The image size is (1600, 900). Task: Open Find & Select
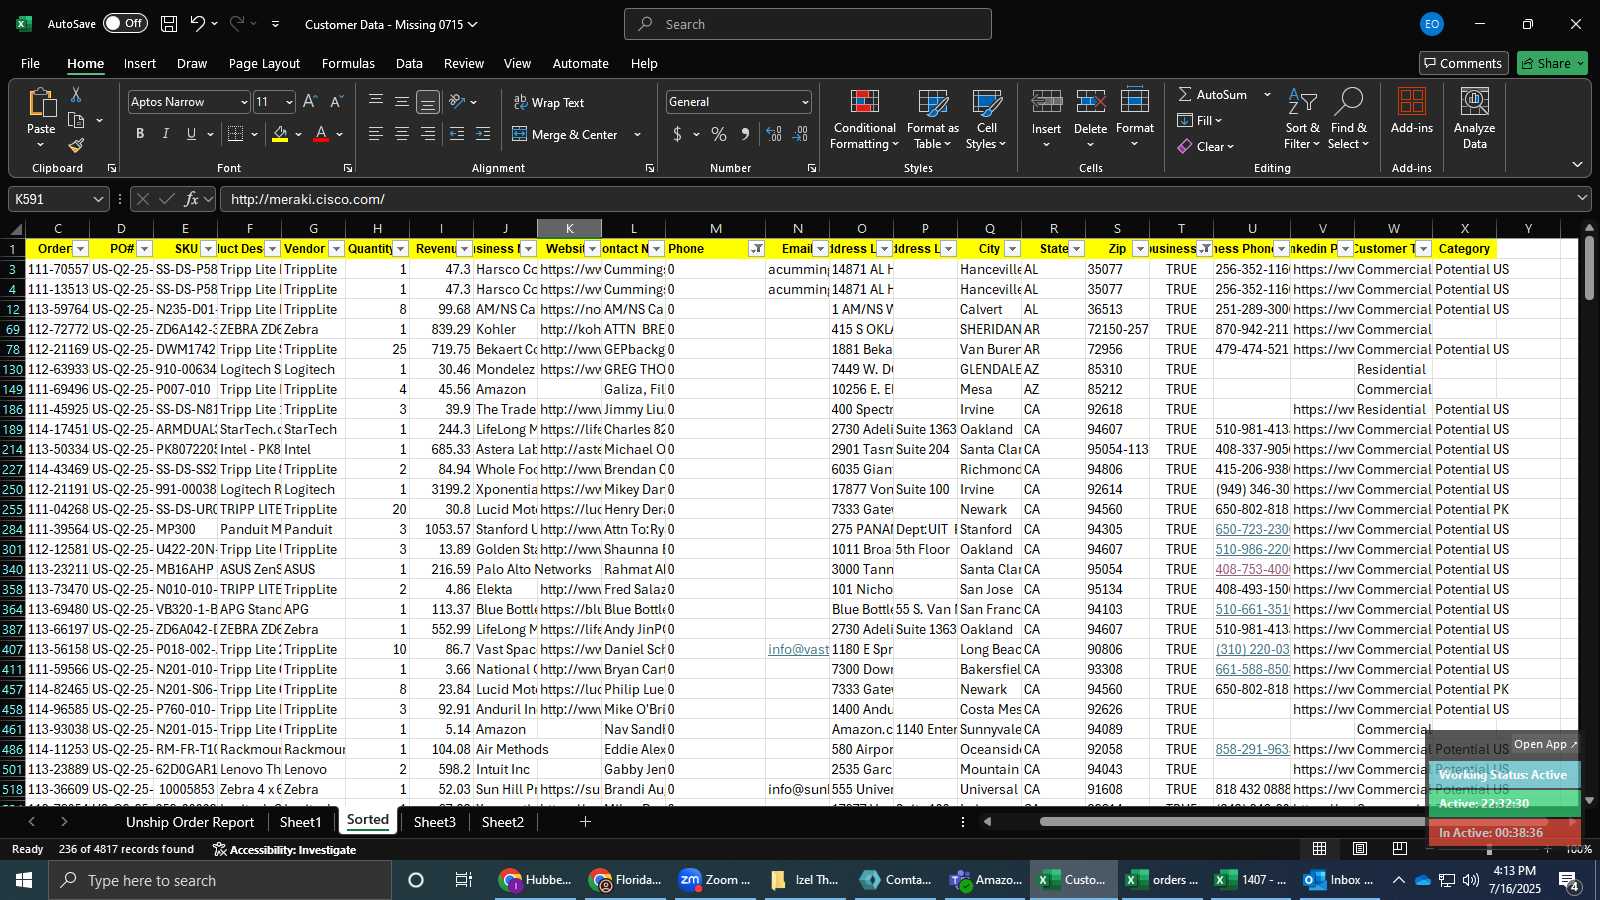pos(1348,119)
